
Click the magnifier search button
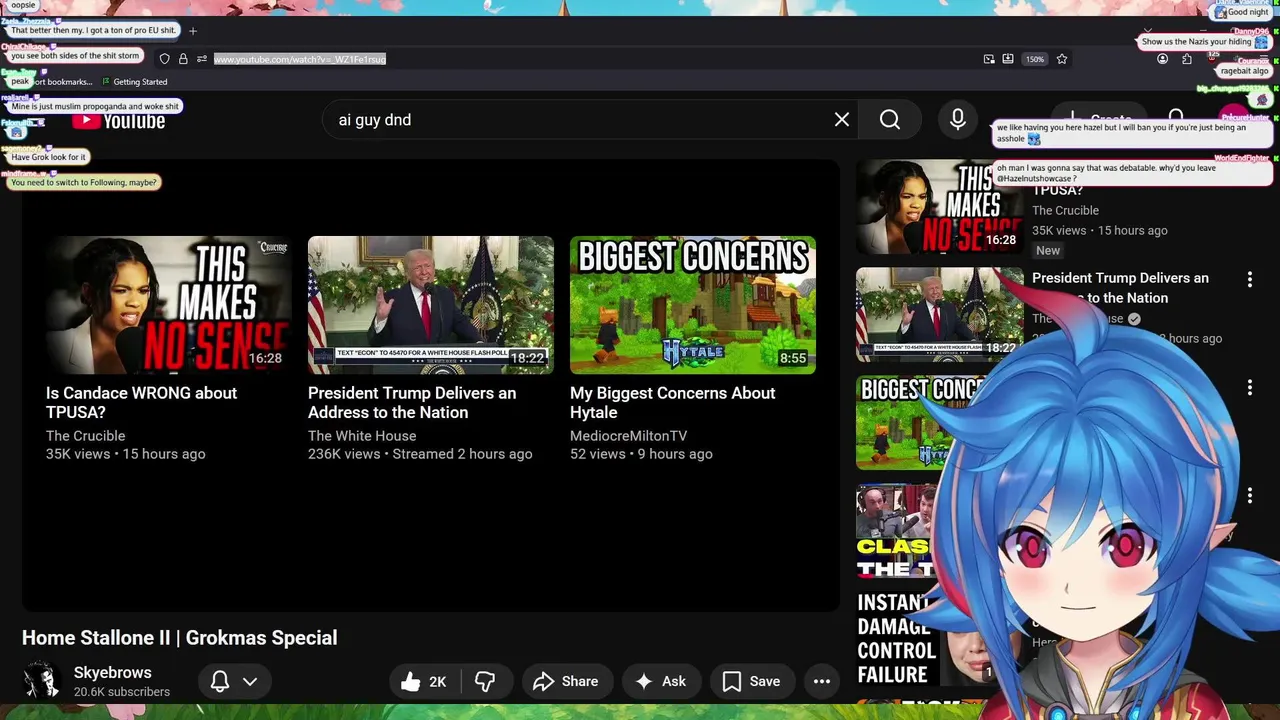890,120
